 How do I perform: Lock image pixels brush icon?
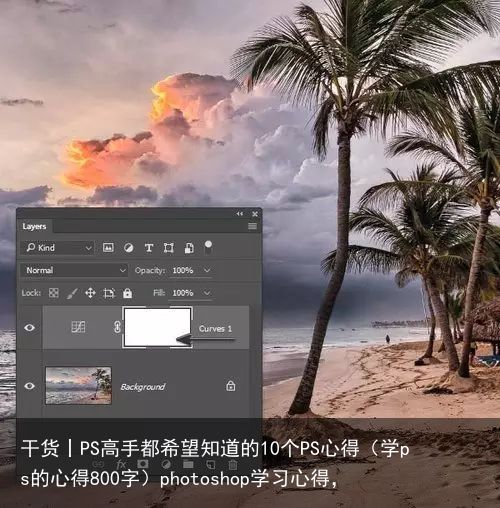pyautogui.click(x=72, y=293)
